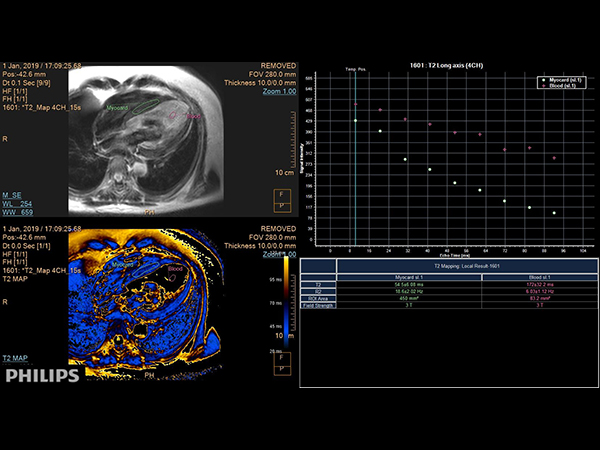Screen dimensions: 600x450
Task: Click the first white Myocard data point on the cyan line
Action: [355, 121]
